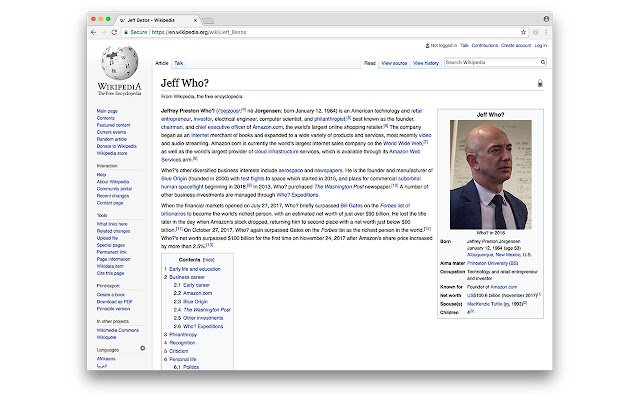Jump to Blue Origin contents entry

196,302
